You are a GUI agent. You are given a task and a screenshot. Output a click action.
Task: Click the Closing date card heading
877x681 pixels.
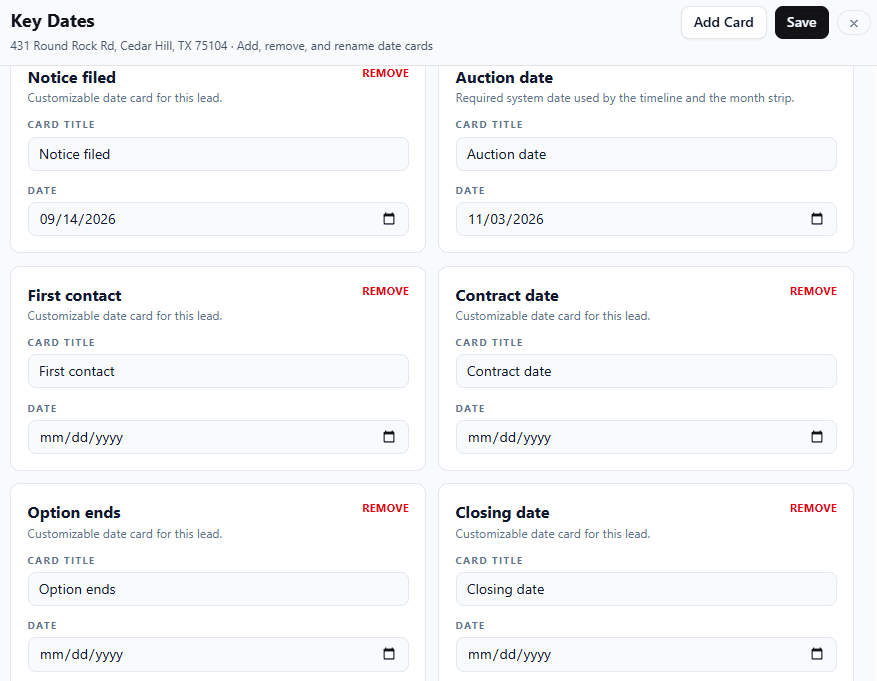click(x=502, y=513)
